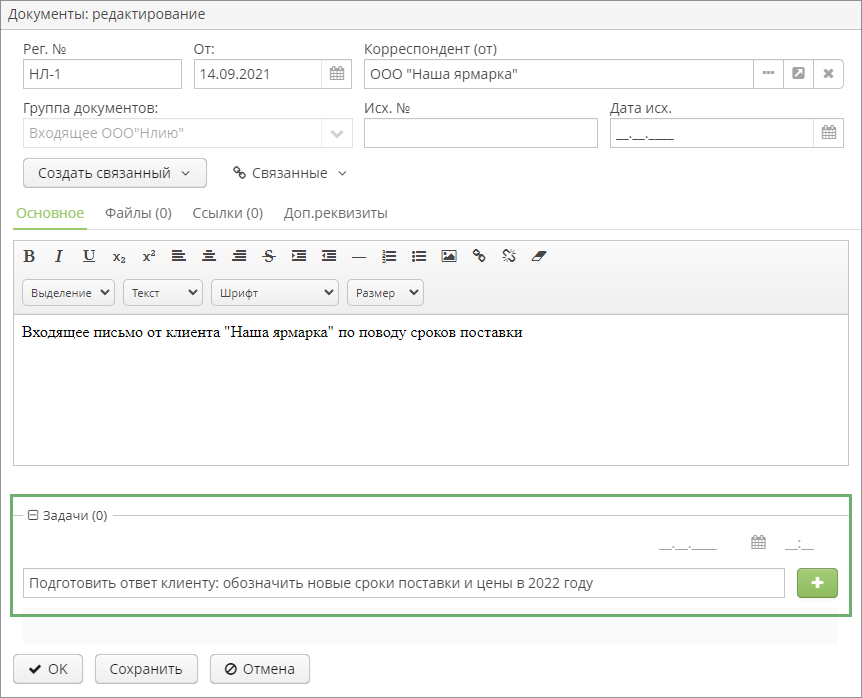Insert bulleted list
Viewport: 862px width, 698px height.
[419, 256]
